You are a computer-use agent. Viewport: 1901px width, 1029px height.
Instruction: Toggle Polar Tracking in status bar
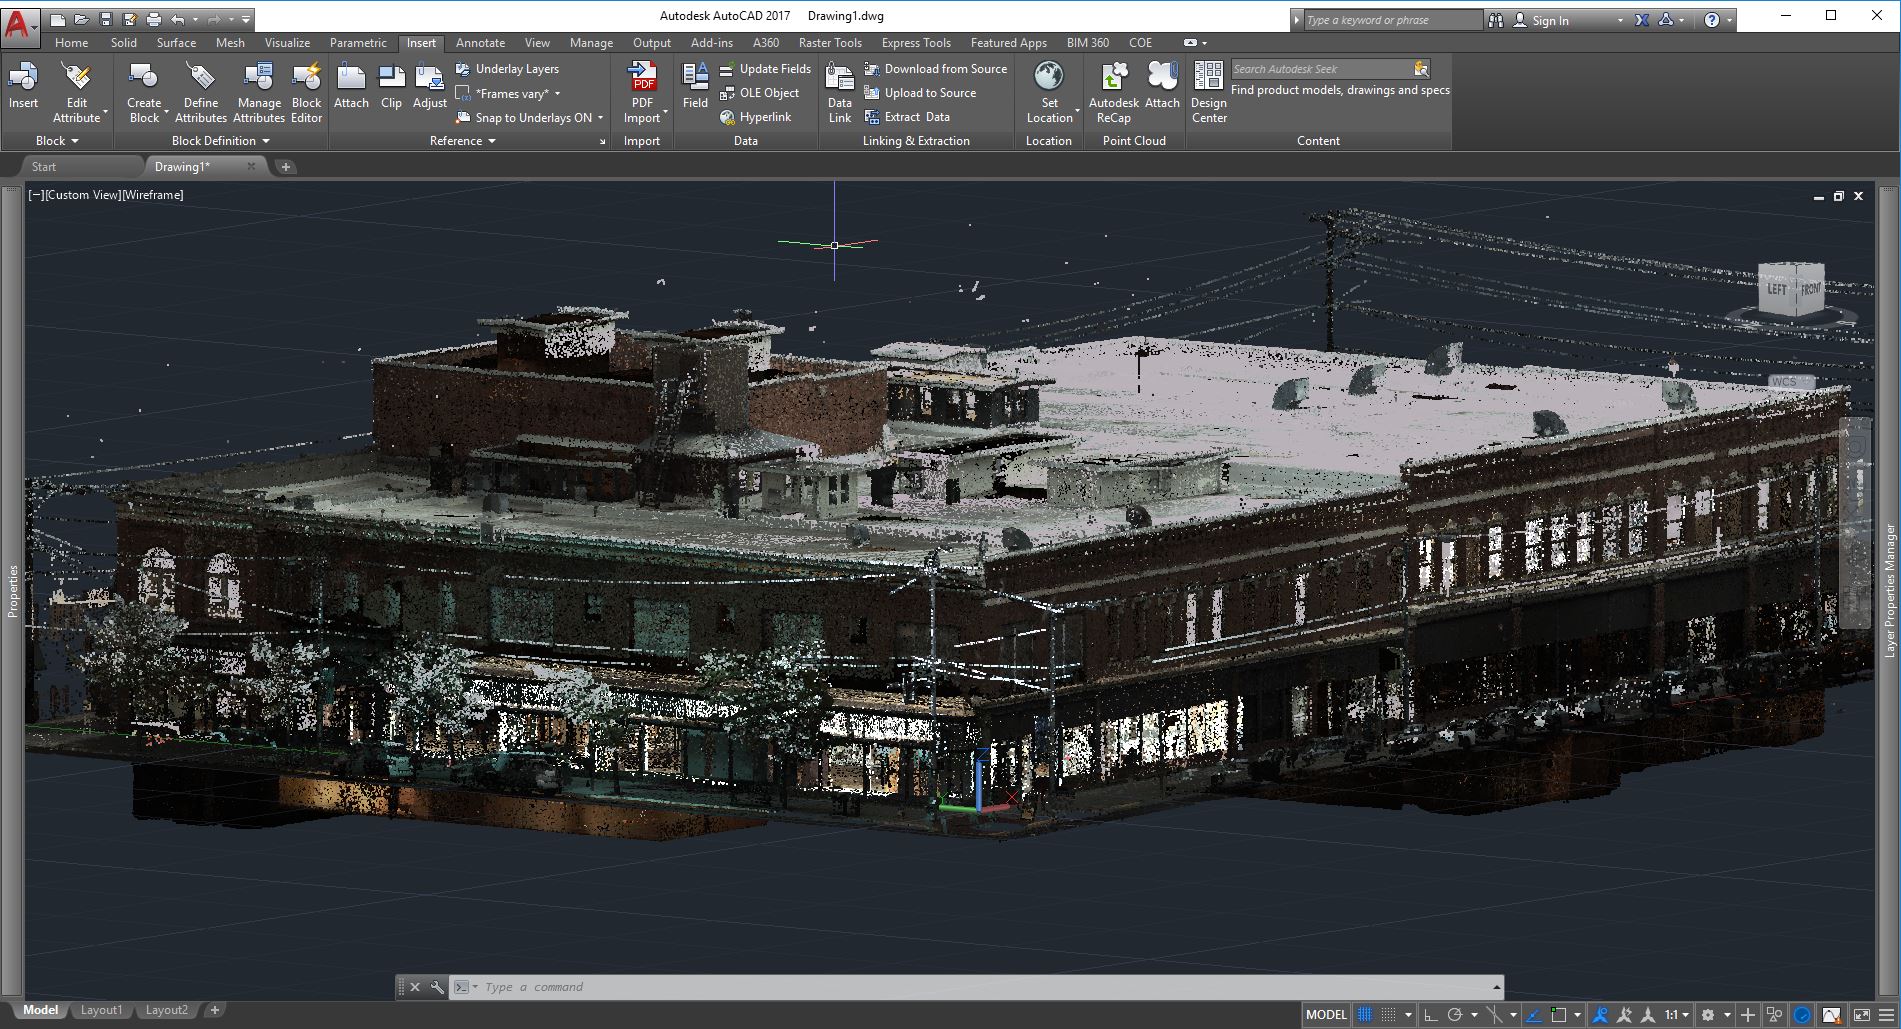pos(1455,1015)
